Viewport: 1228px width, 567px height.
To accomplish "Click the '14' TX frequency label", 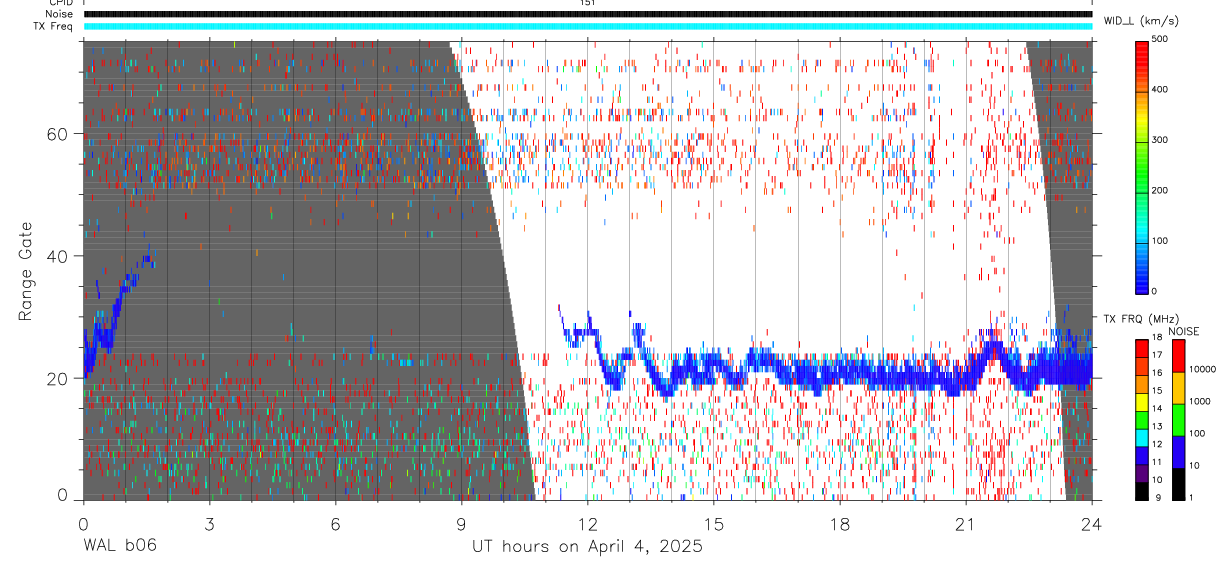I will (x=1157, y=409).
